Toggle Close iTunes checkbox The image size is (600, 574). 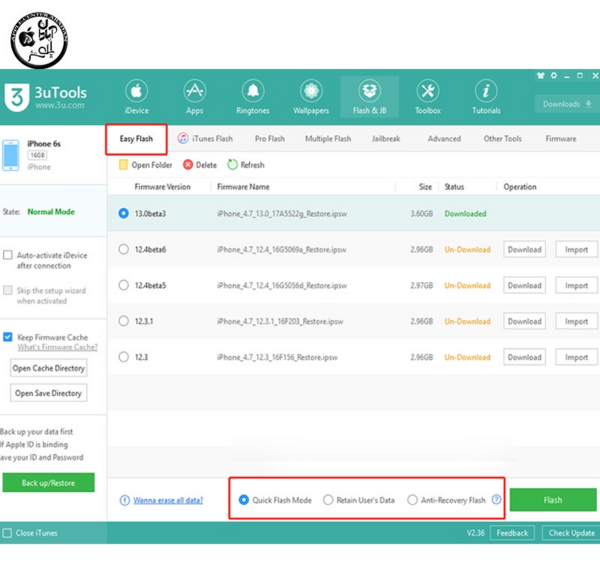[7, 533]
